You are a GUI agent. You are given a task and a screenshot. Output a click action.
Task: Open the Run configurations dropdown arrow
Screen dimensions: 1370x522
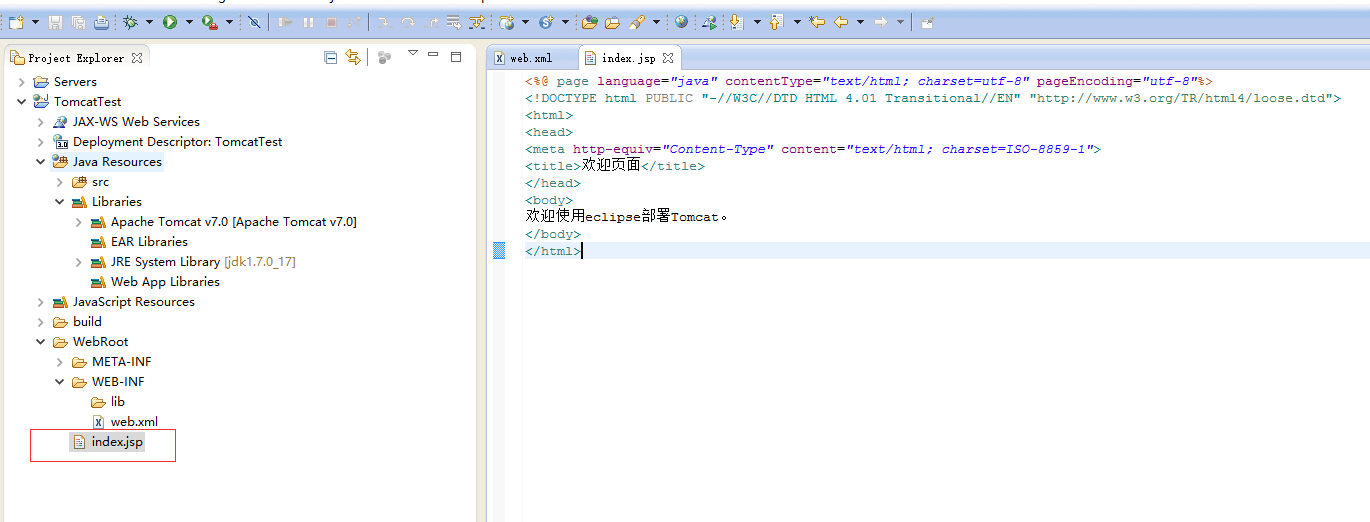pos(189,22)
